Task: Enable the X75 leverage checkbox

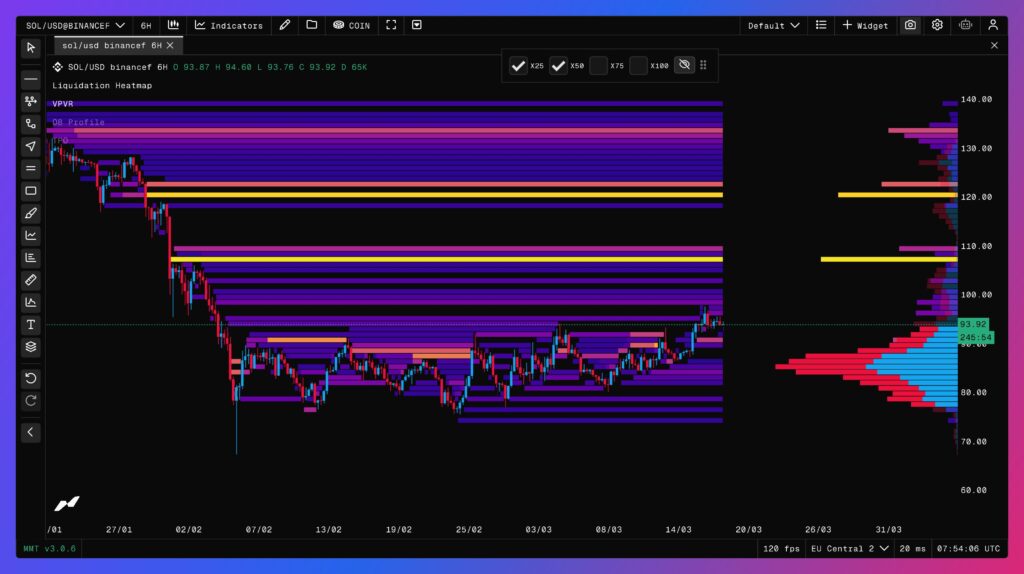Action: coord(598,66)
